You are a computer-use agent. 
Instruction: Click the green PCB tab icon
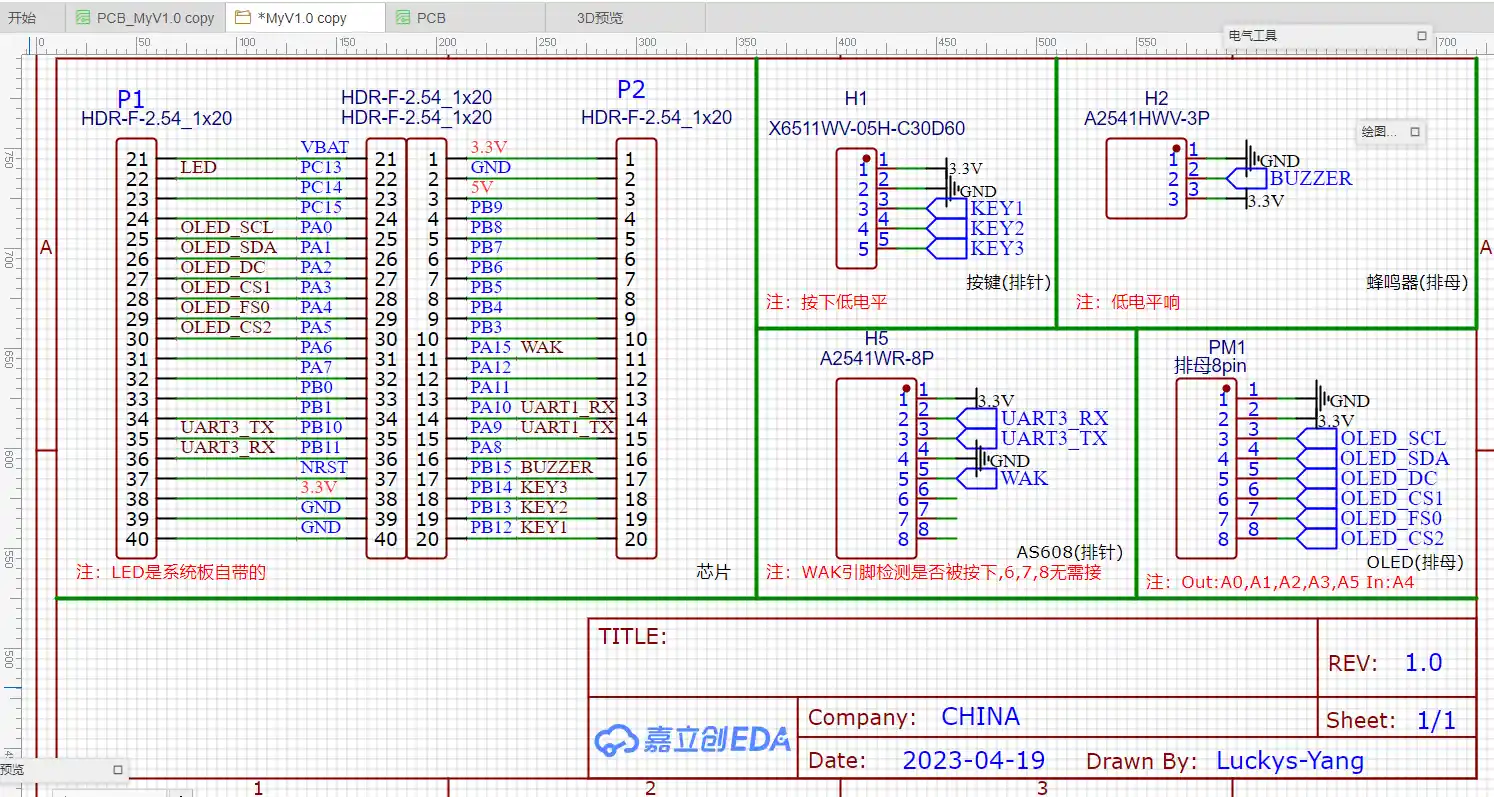point(402,18)
